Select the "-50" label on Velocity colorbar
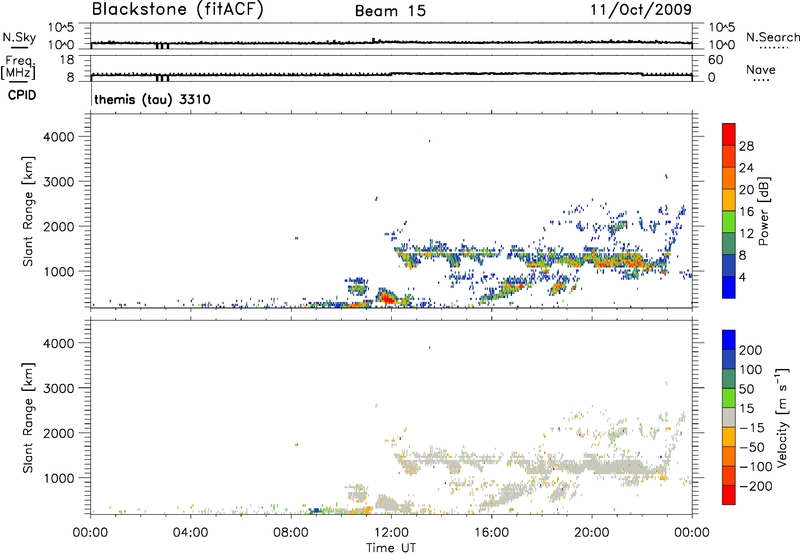 click(x=752, y=447)
